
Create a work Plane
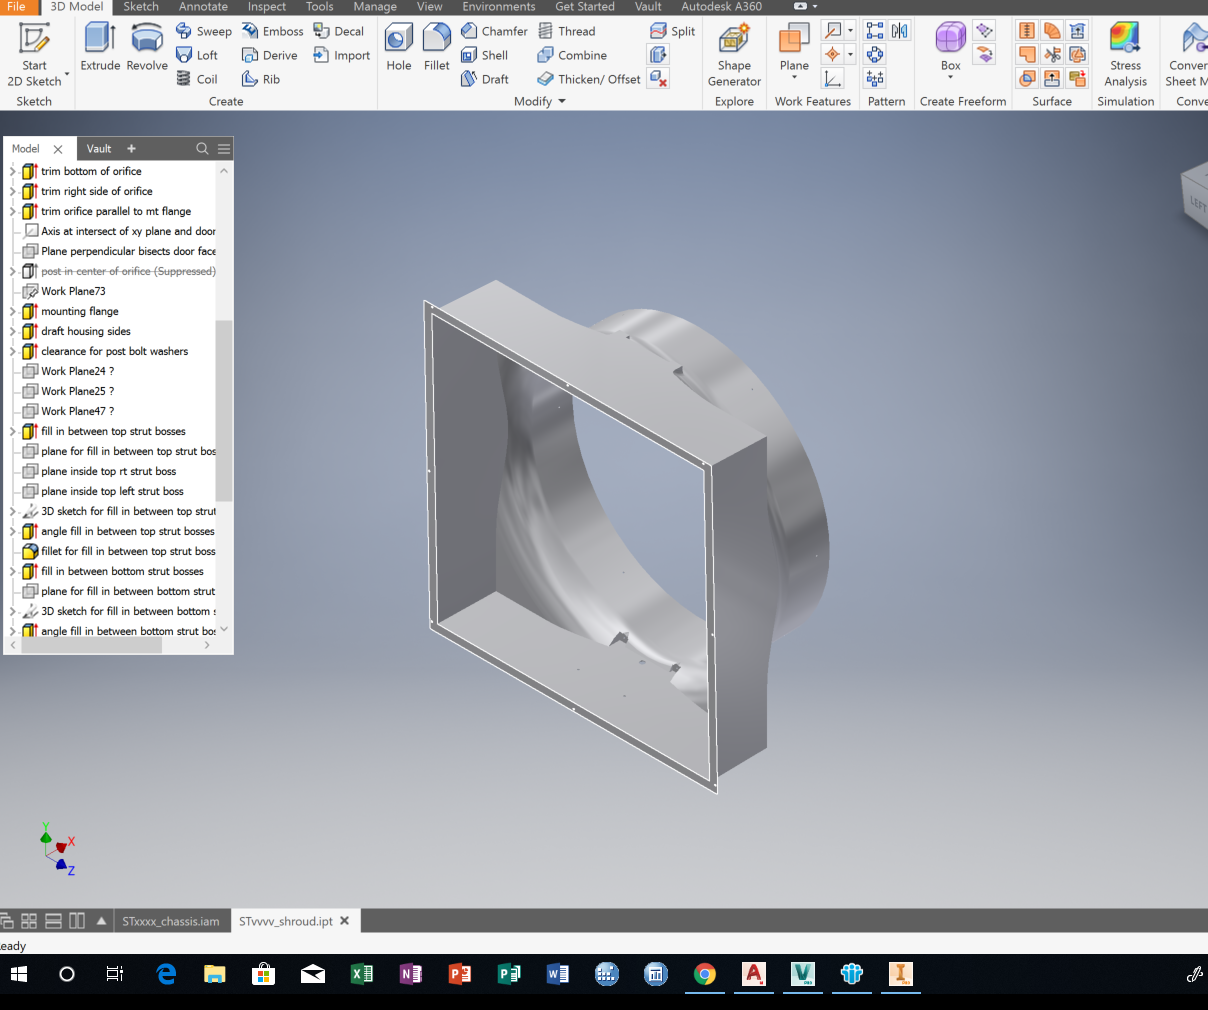(x=794, y=47)
